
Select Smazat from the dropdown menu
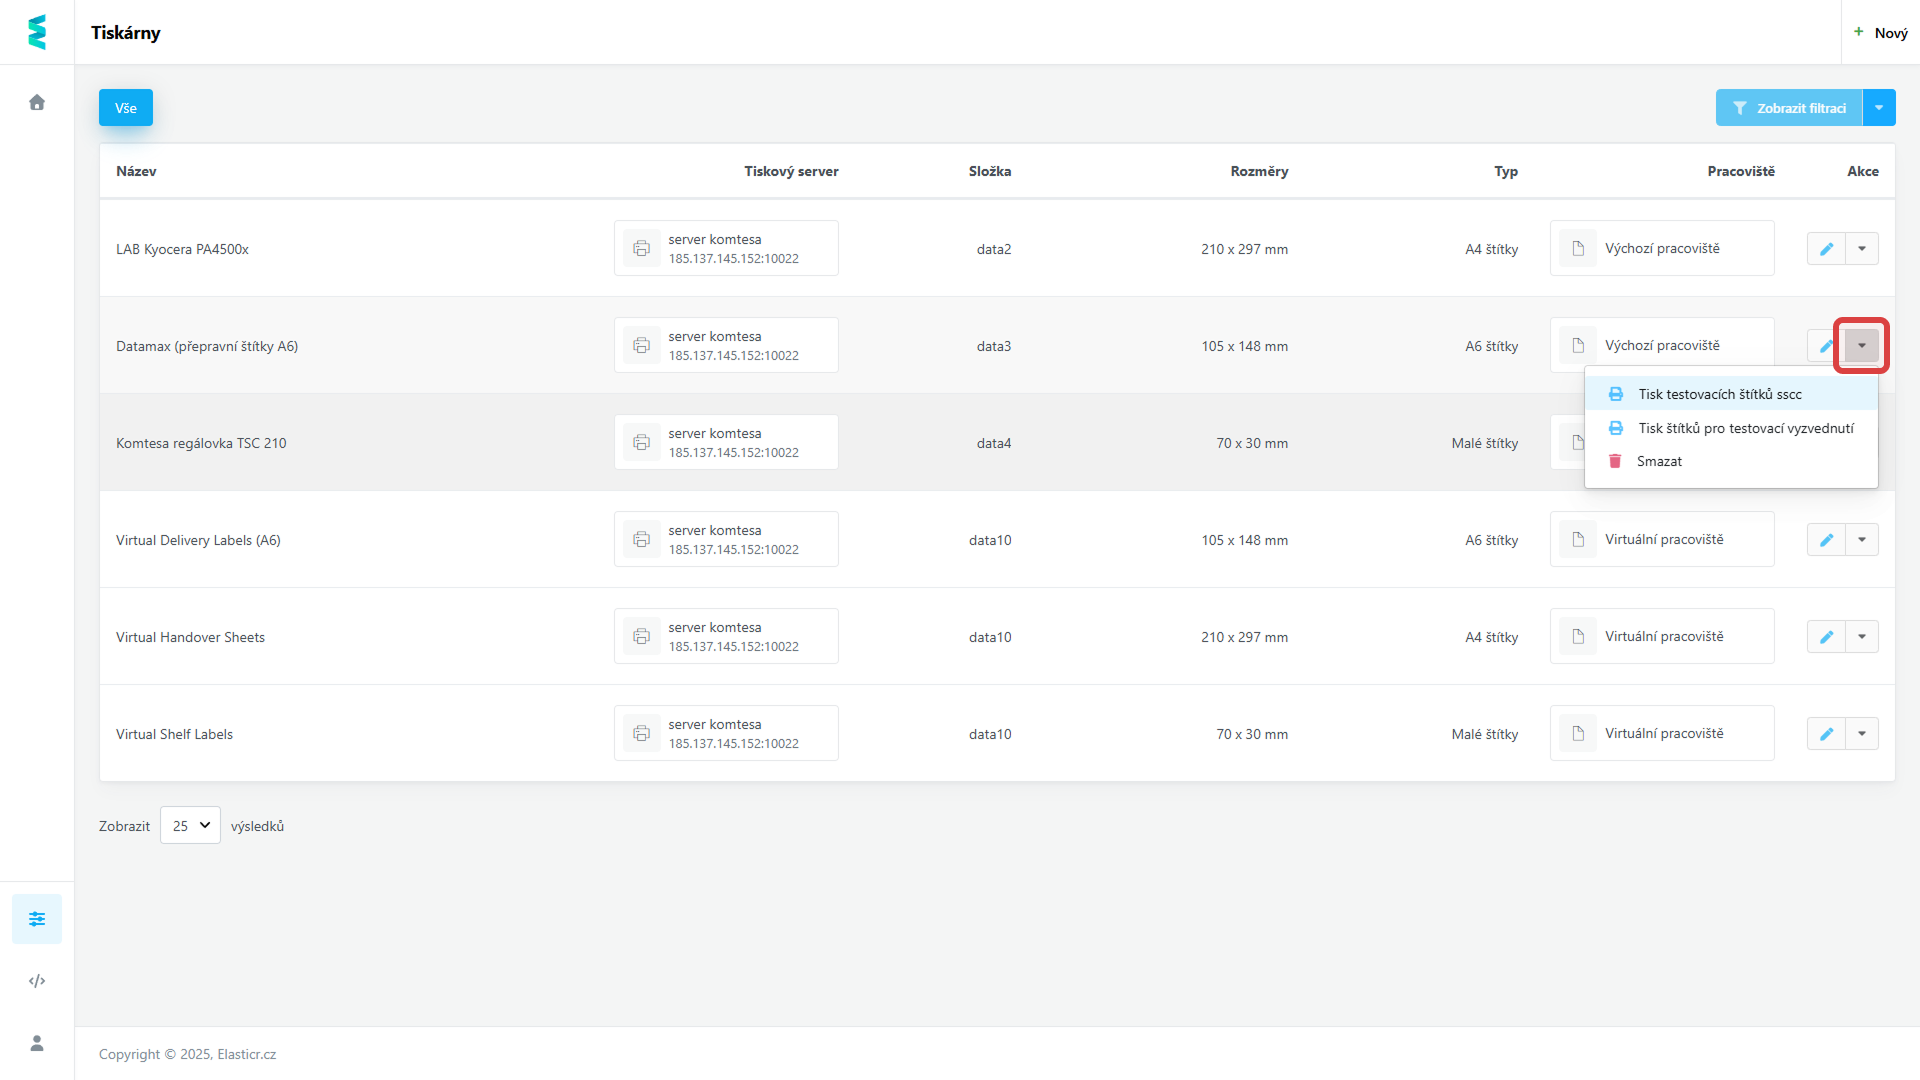point(1659,461)
